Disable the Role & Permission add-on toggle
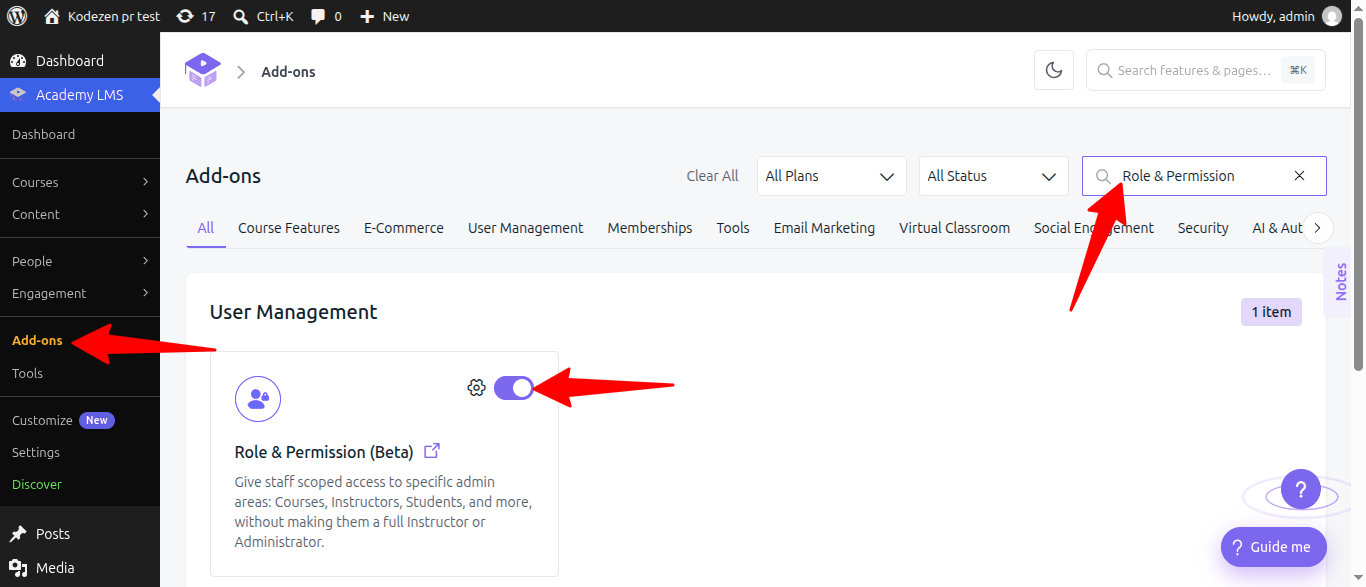Screen dimensions: 1366x587 (x=514, y=388)
